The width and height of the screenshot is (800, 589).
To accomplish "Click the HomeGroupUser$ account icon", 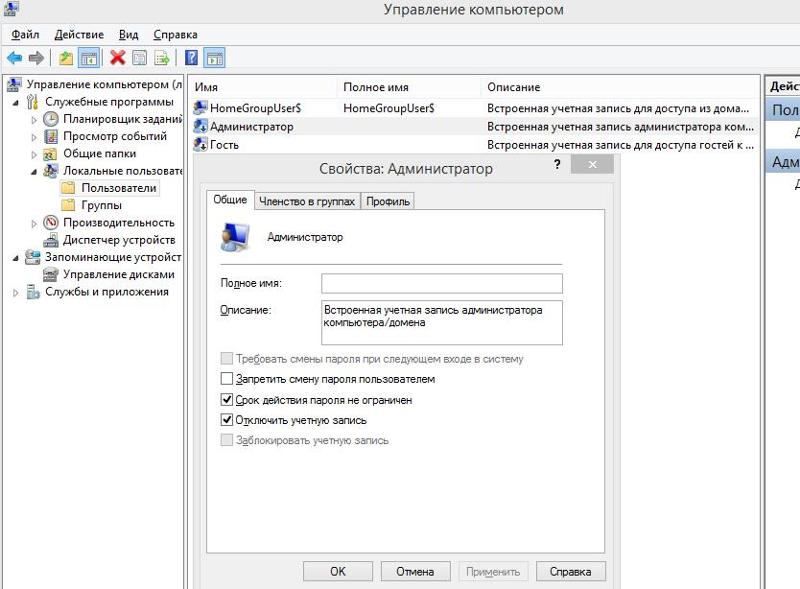I will (x=200, y=108).
